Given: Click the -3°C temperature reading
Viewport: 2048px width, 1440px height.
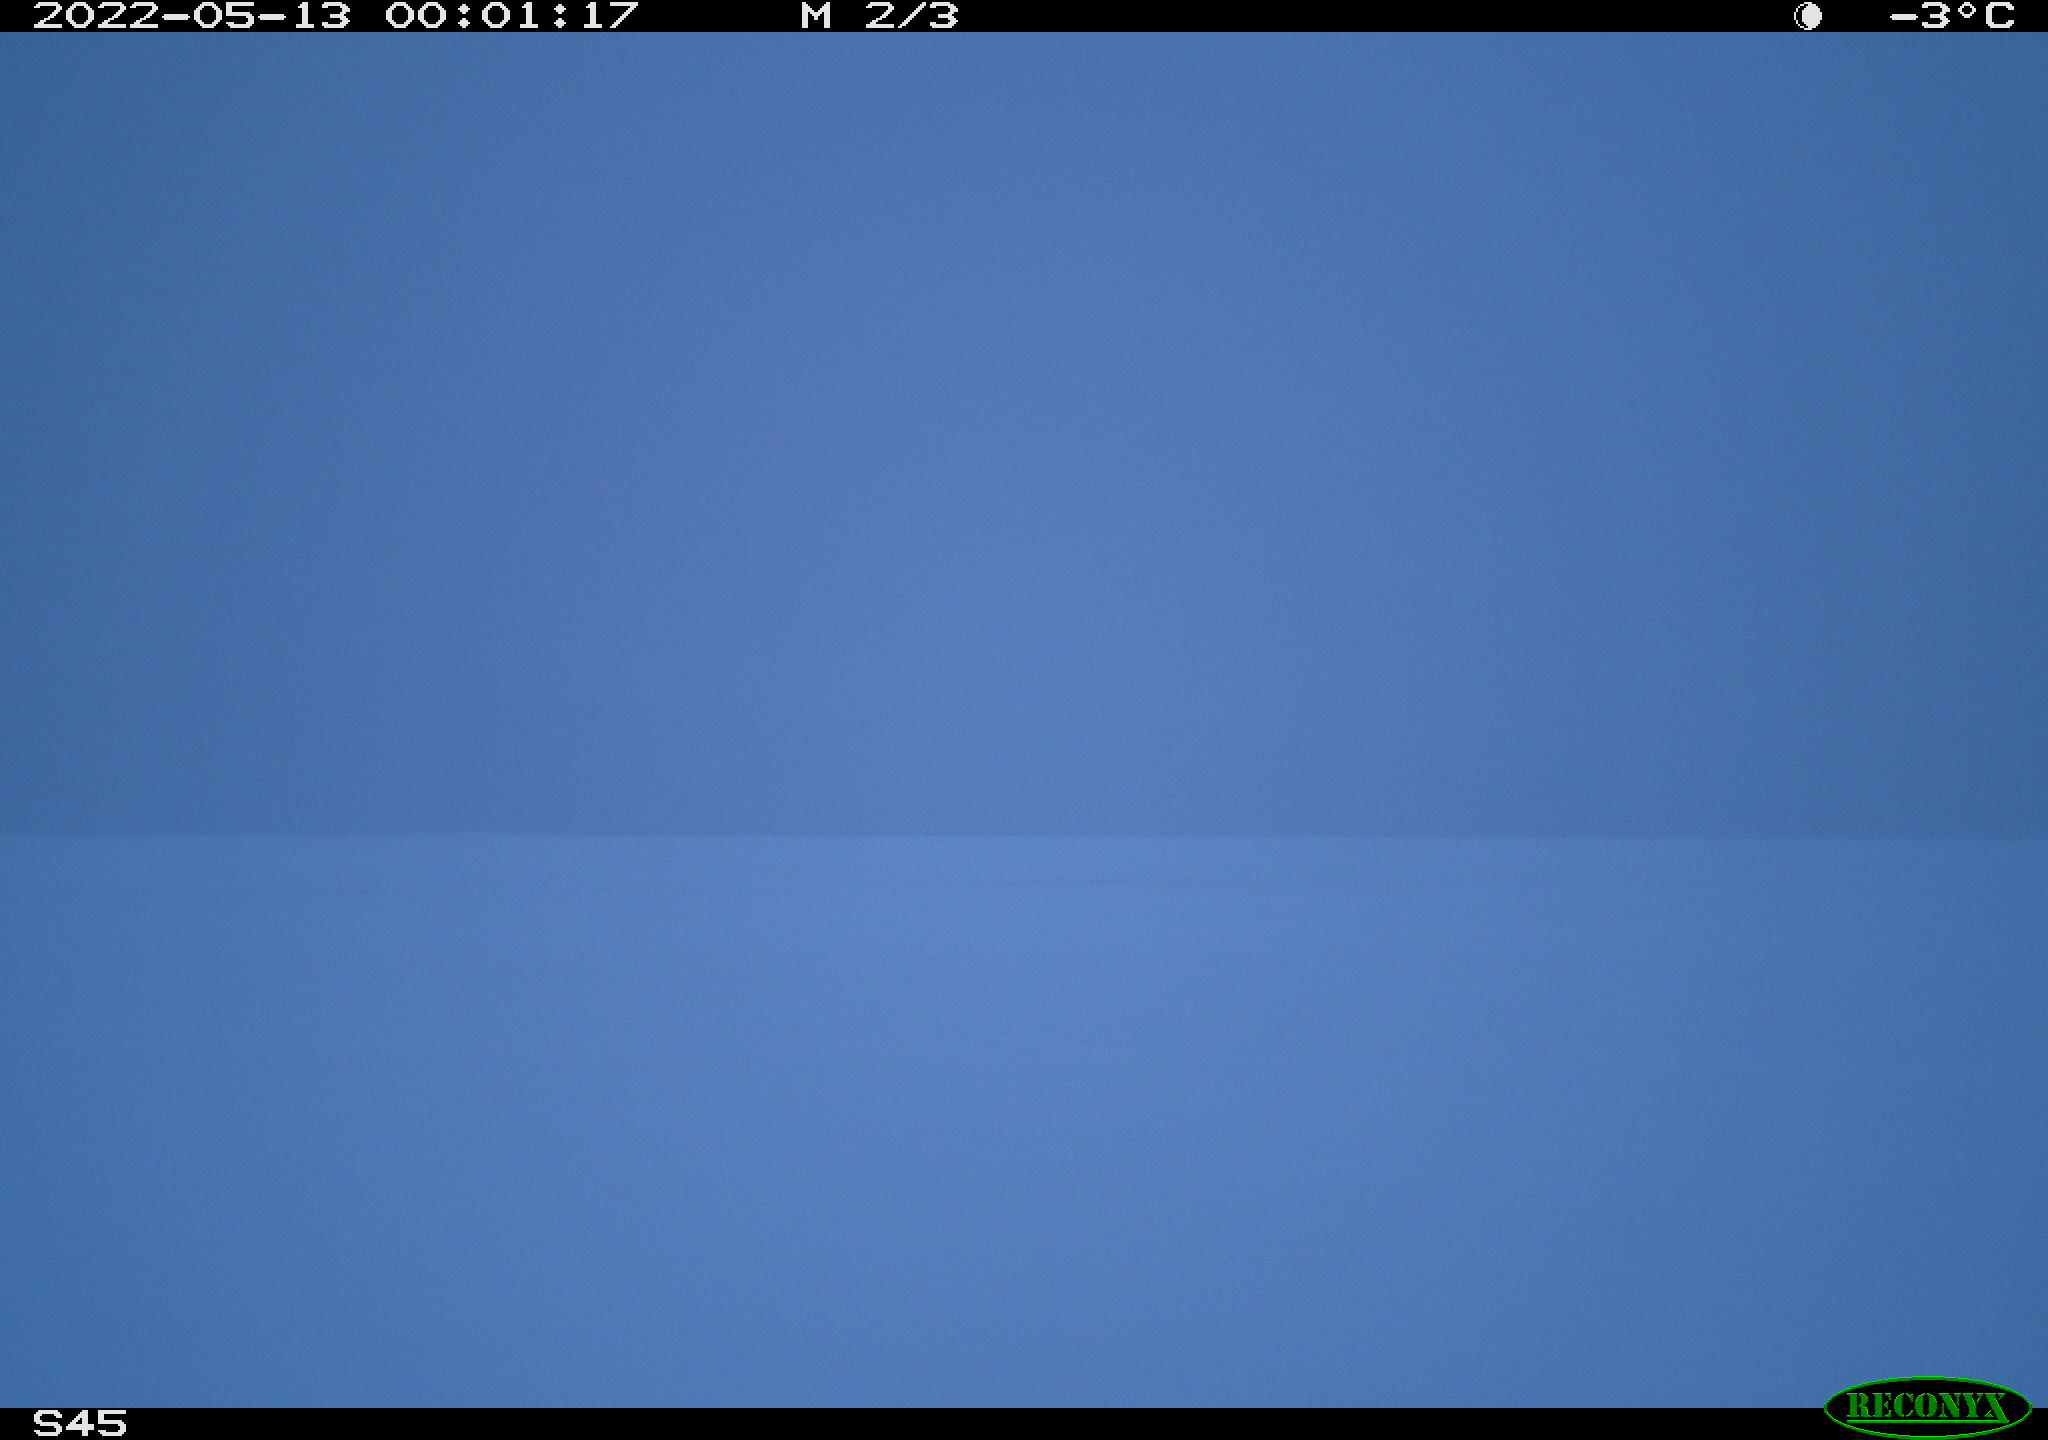Looking at the screenshot, I should [1952, 16].
